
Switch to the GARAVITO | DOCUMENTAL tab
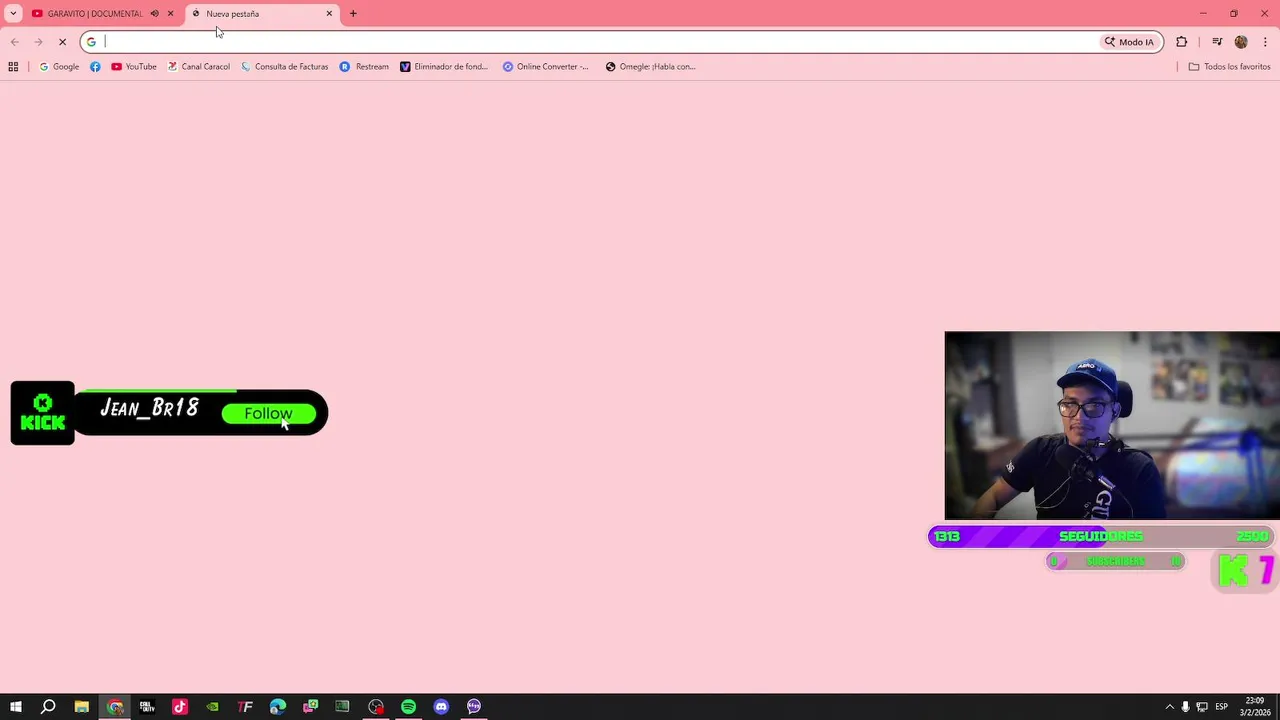[x=95, y=14]
